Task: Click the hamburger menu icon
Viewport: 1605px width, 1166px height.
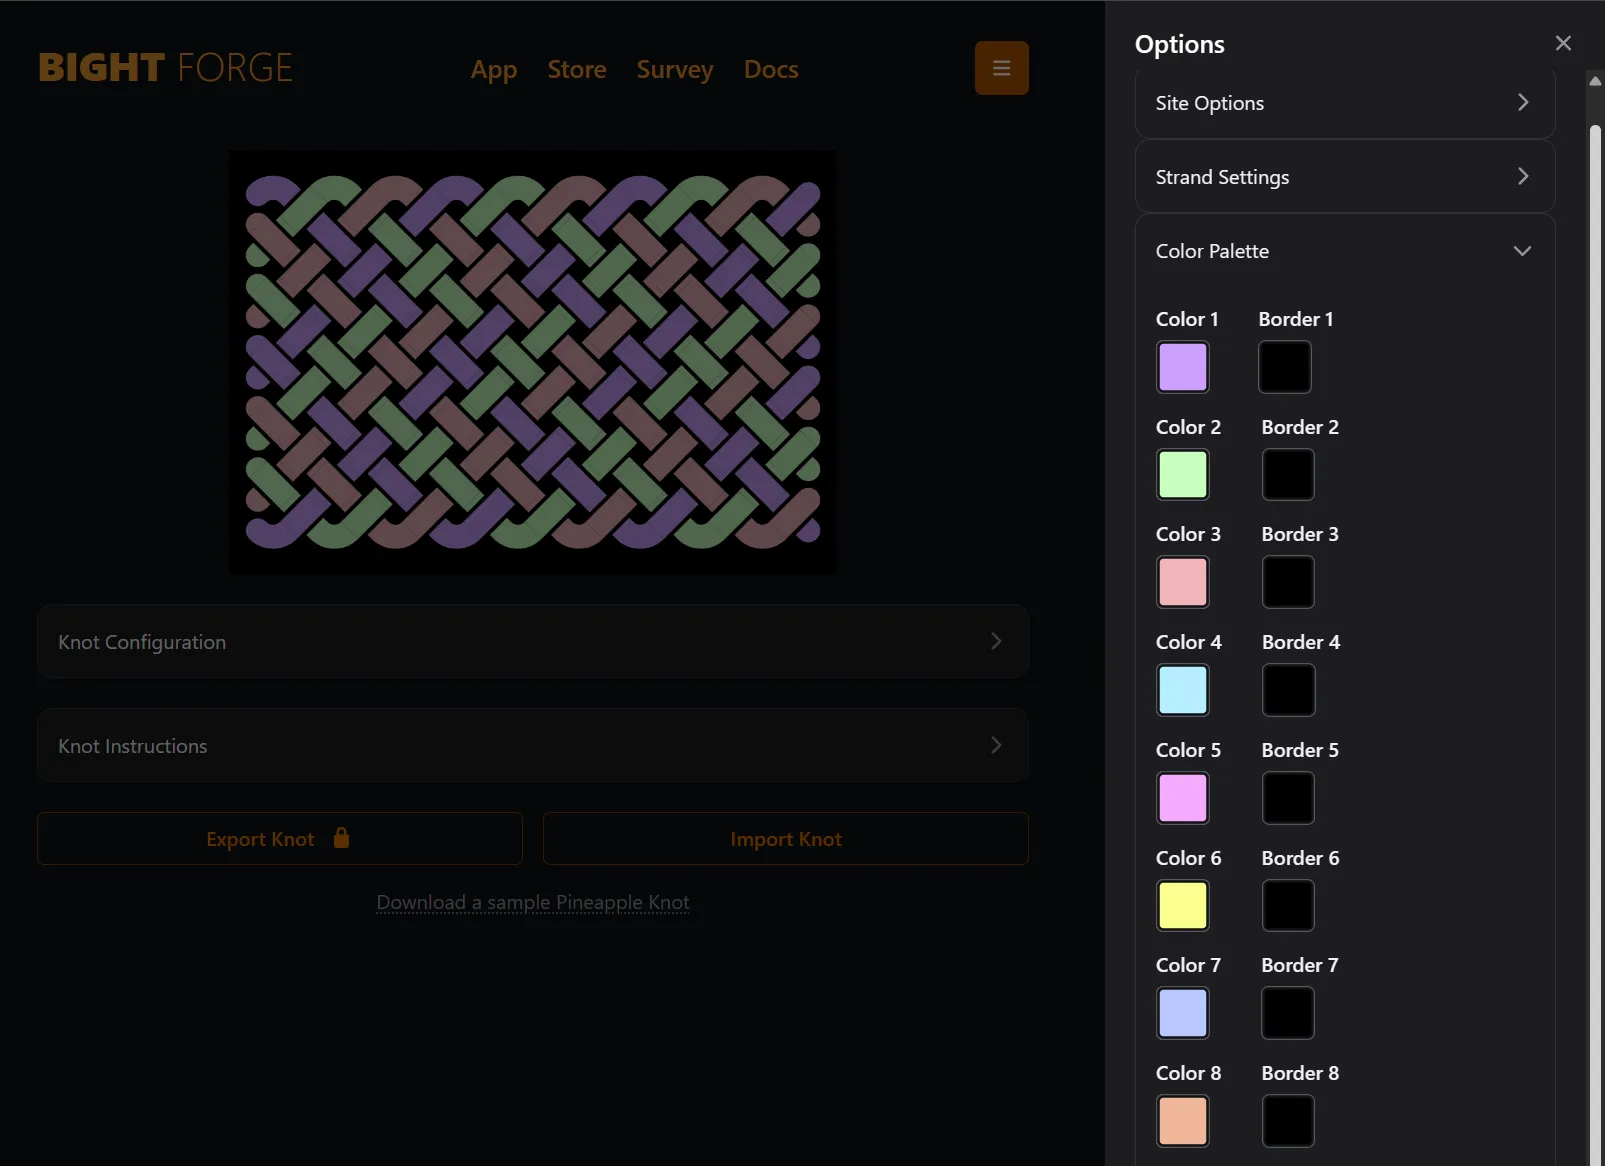Action: (x=1001, y=68)
